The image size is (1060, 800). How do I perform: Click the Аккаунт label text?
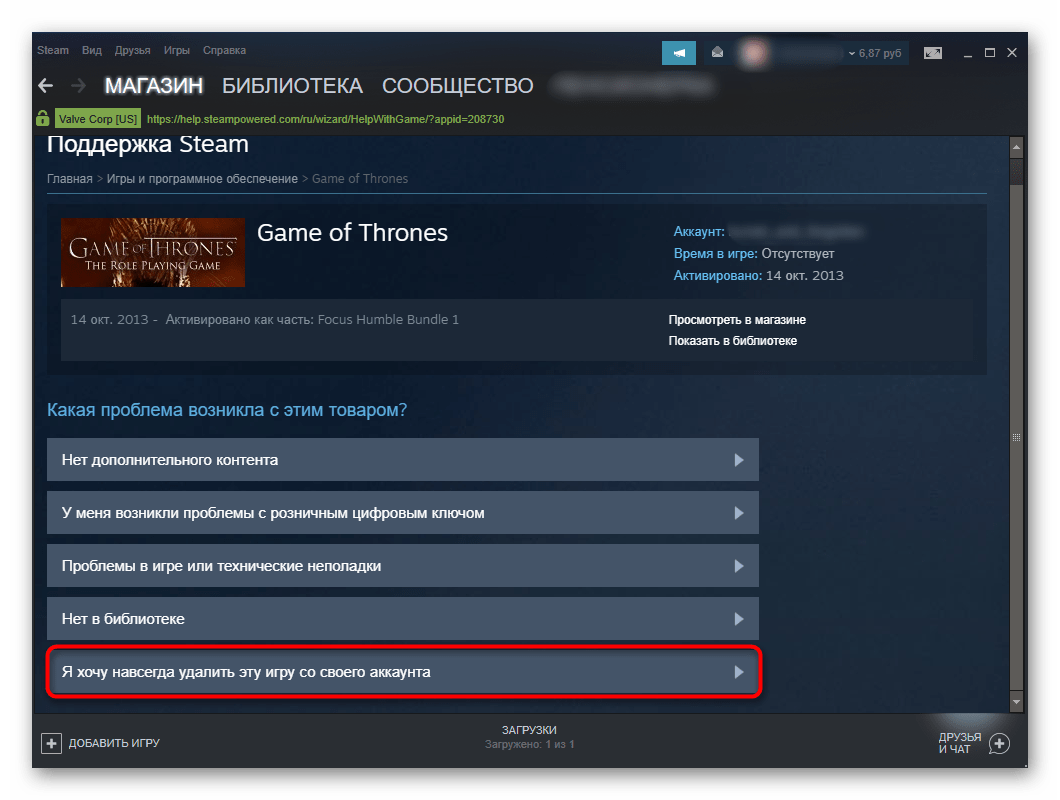[x=699, y=231]
